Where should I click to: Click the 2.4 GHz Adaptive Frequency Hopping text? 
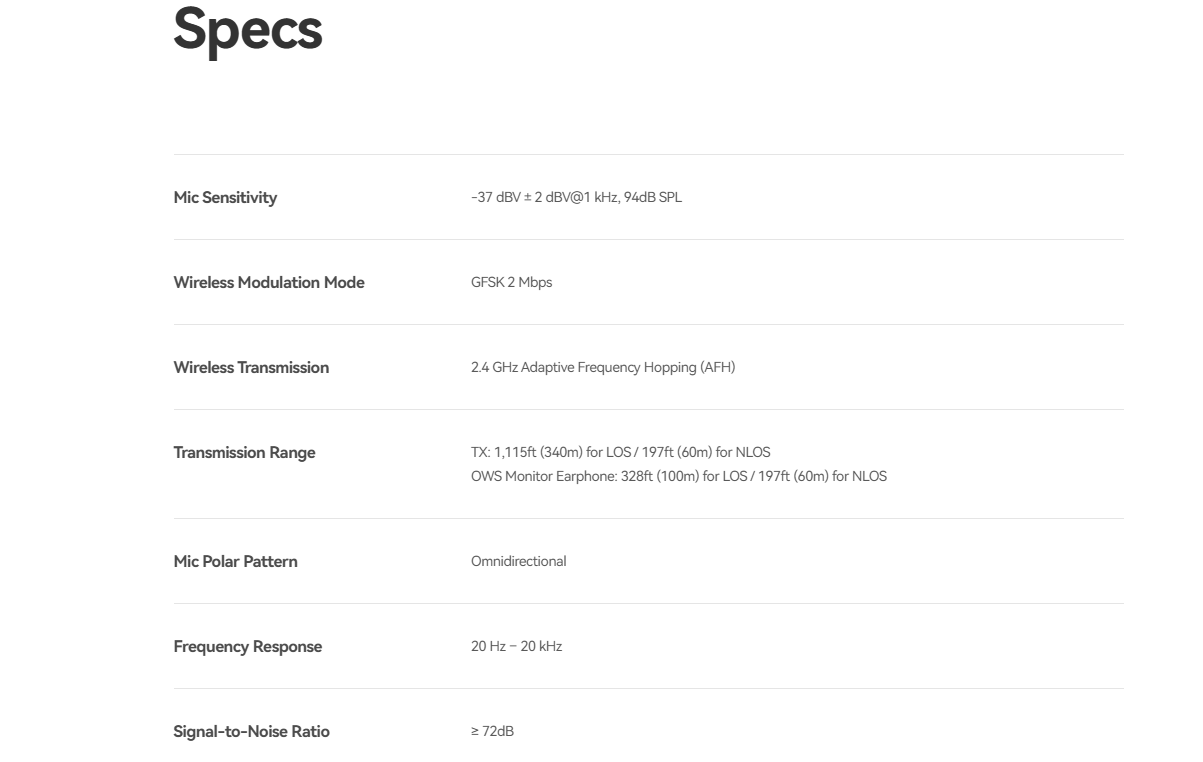(603, 368)
